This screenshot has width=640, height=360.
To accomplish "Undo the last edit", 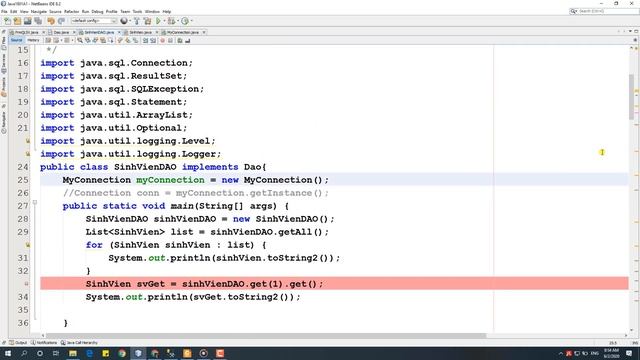I will point(51,21).
